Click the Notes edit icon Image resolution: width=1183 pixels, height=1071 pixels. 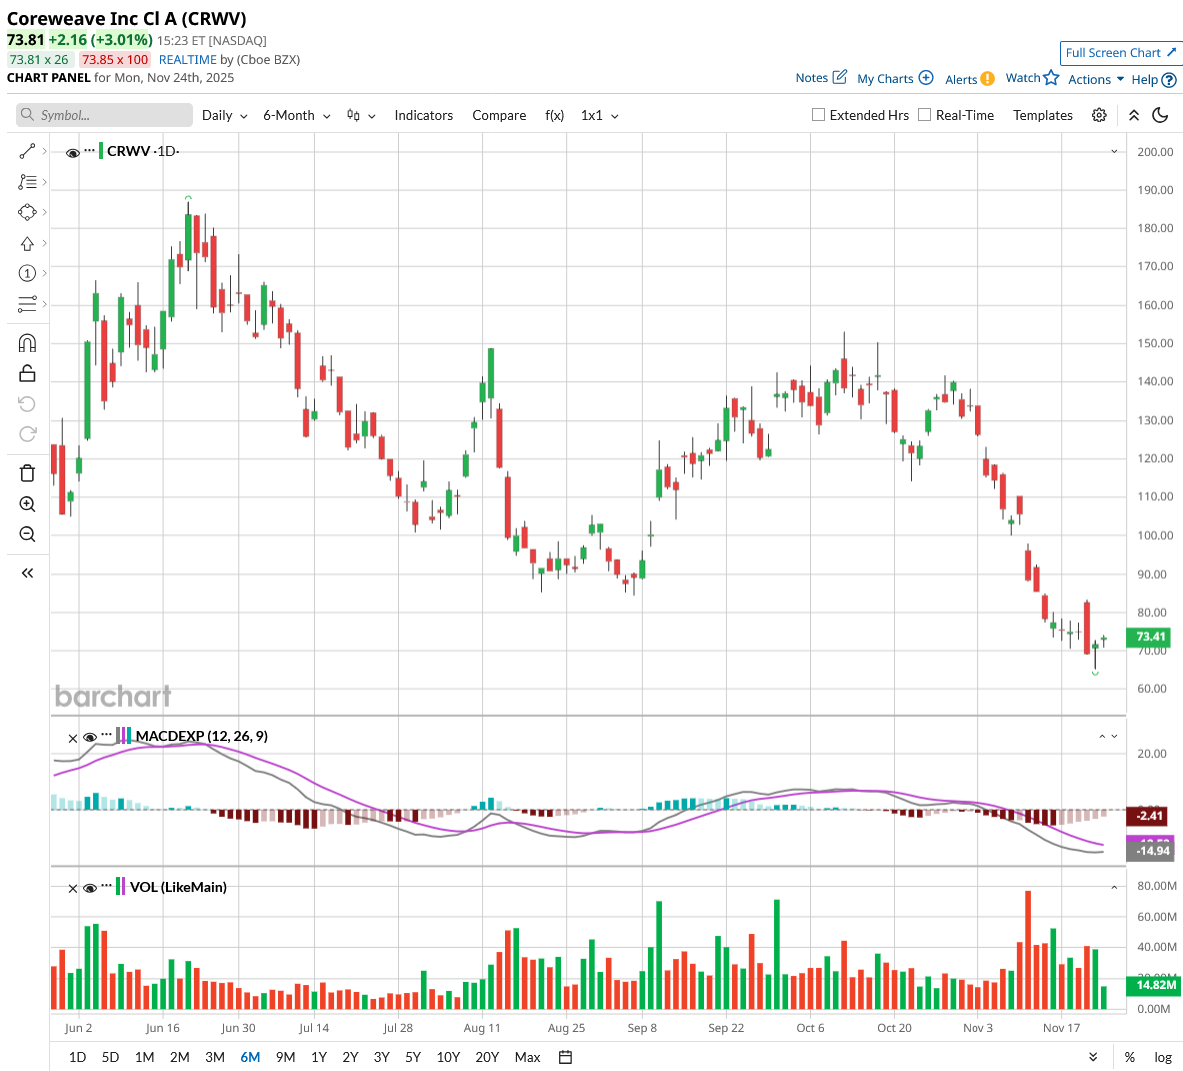click(840, 77)
